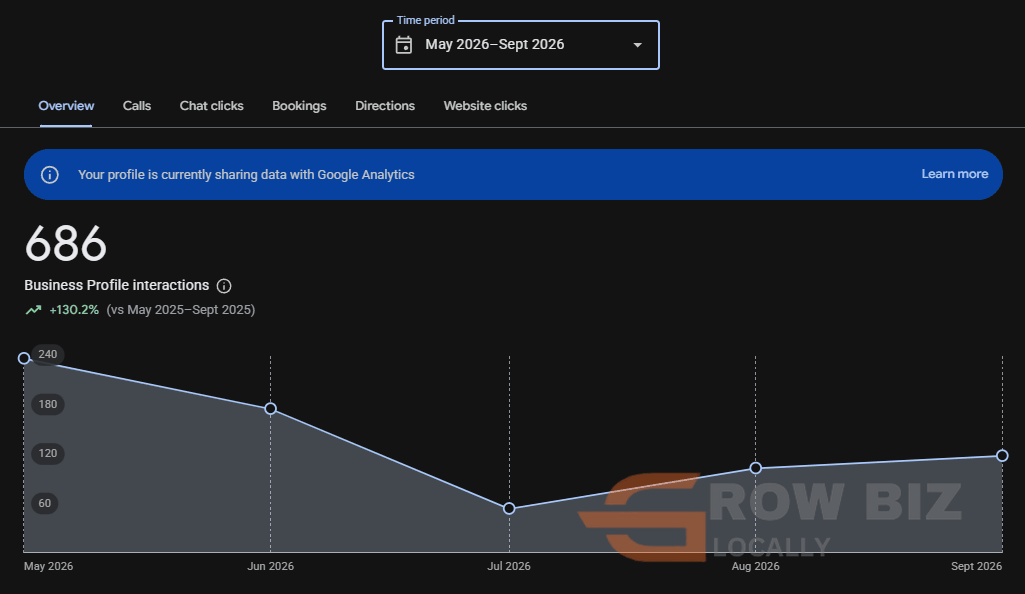Go to the Bookings tab
Image resolution: width=1025 pixels, height=594 pixels.
(299, 106)
